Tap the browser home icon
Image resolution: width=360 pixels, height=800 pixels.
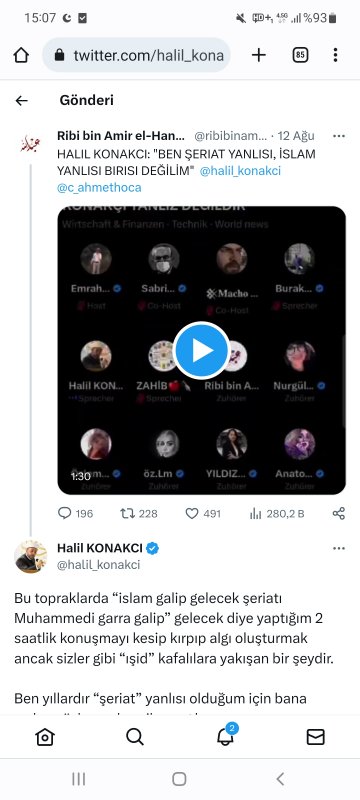21,55
